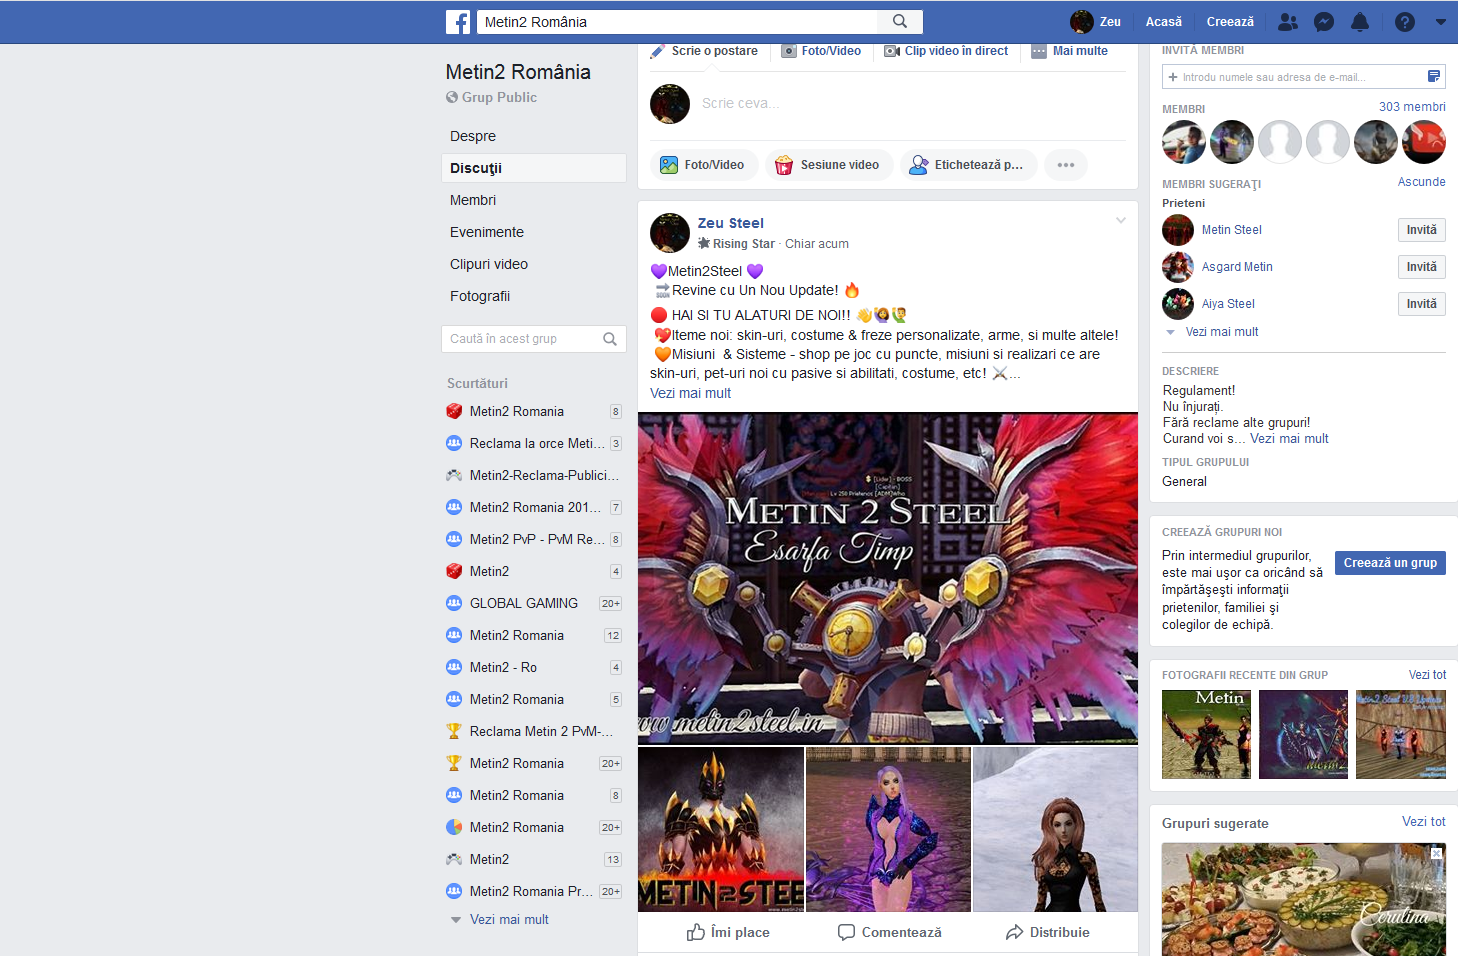This screenshot has height=956, width=1458.
Task: Open the 303 membri link
Action: point(1412,107)
